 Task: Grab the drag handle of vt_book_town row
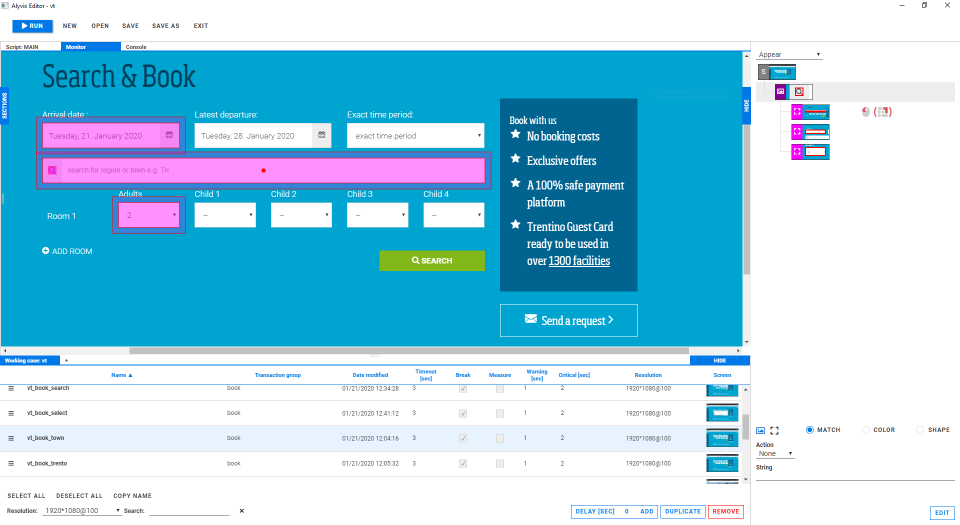pyautogui.click(x=11, y=439)
